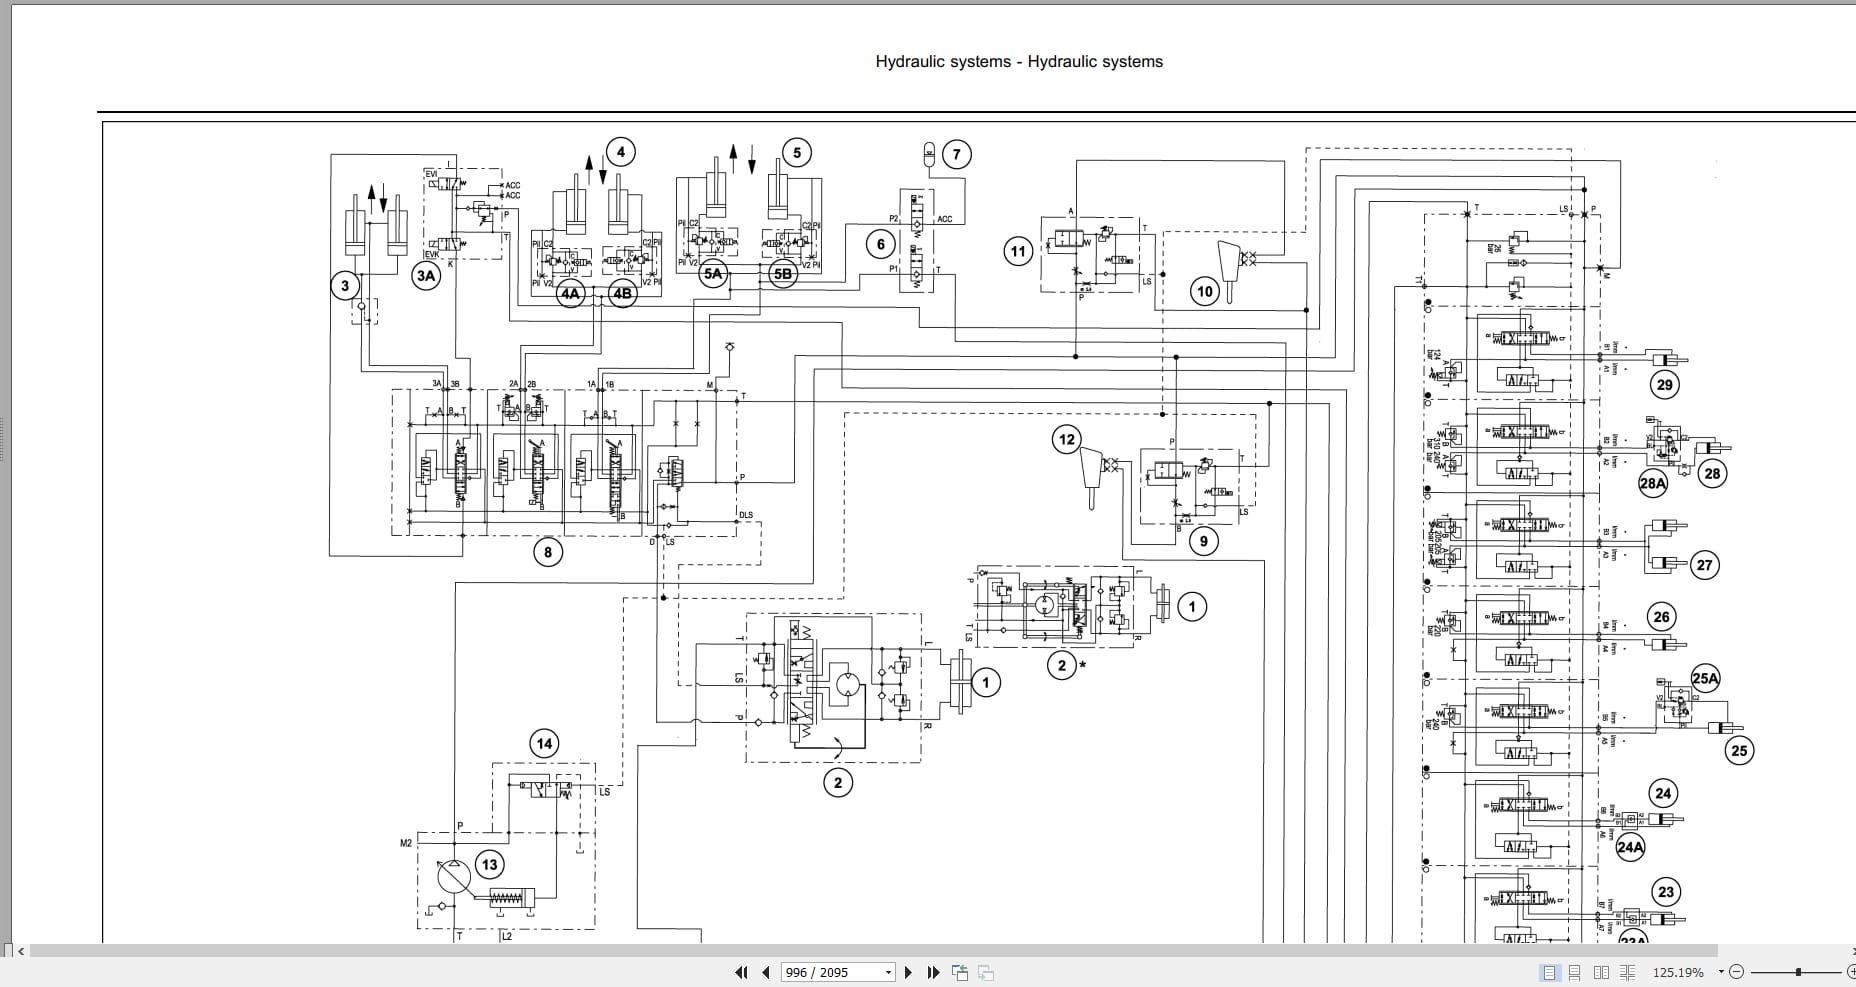Click callout 25A in the diagram
This screenshot has width=1856, height=987.
pyautogui.click(x=1705, y=678)
